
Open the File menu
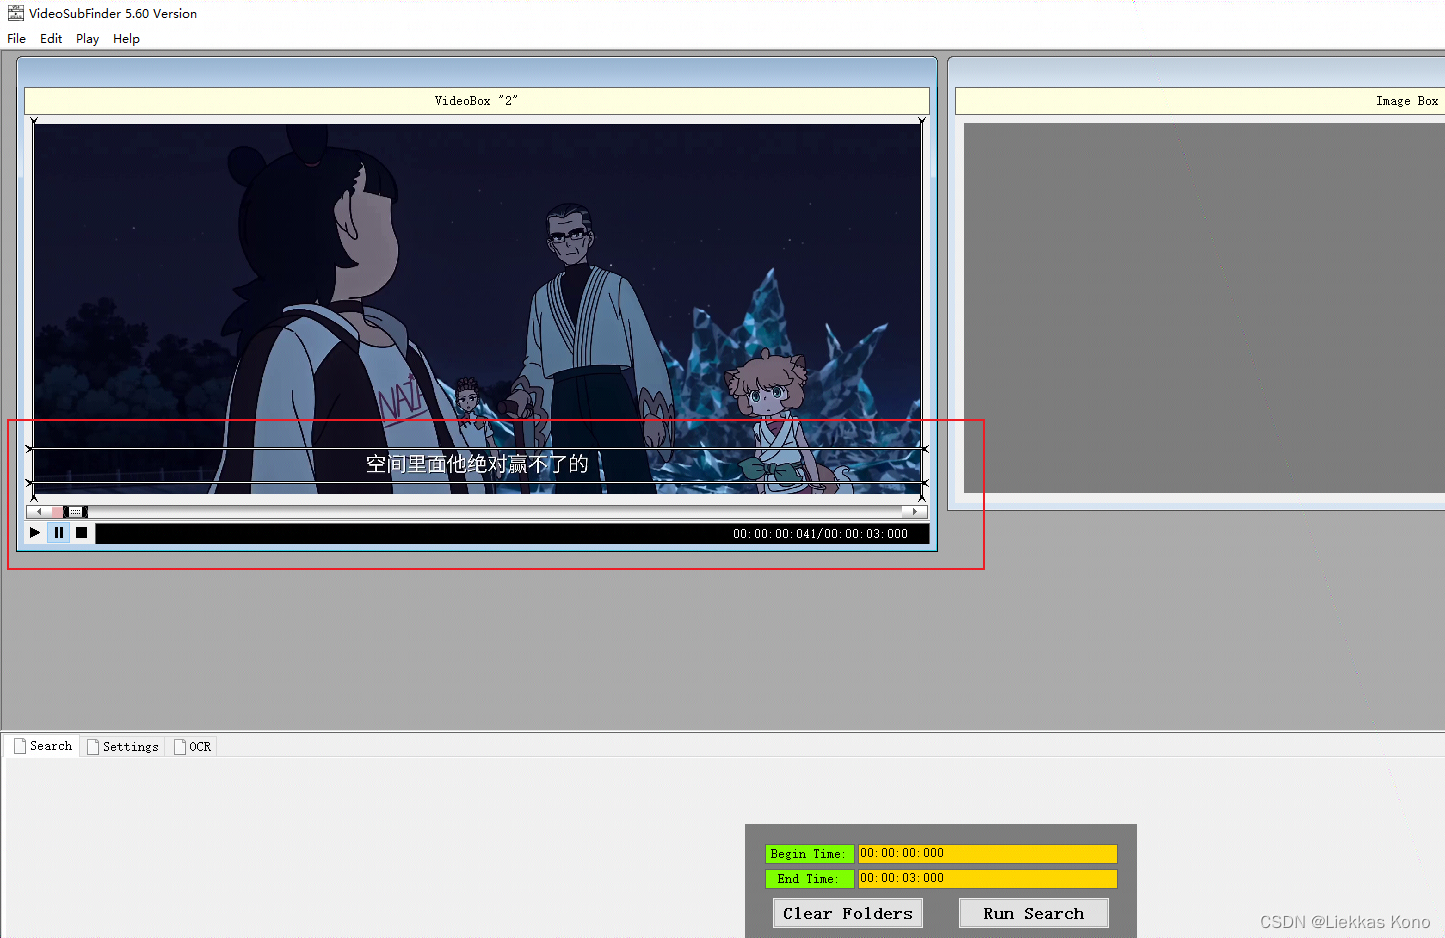tap(17, 39)
